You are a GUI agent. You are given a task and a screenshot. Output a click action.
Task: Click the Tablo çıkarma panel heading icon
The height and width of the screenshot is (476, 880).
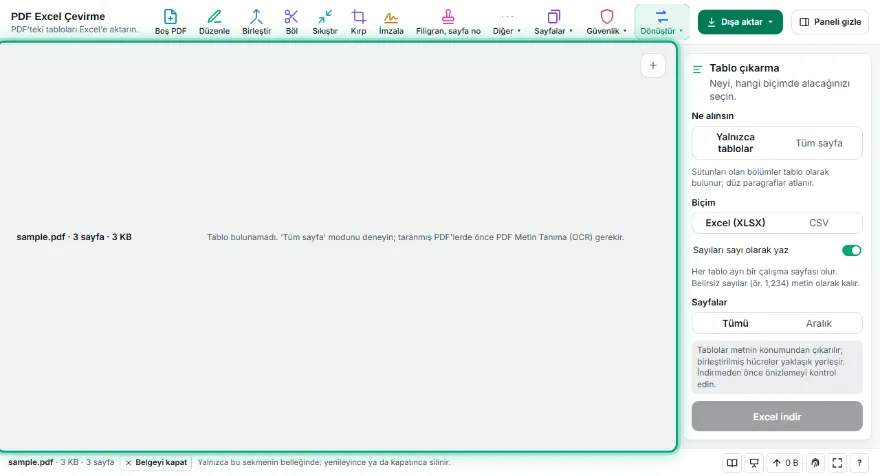tap(698, 69)
